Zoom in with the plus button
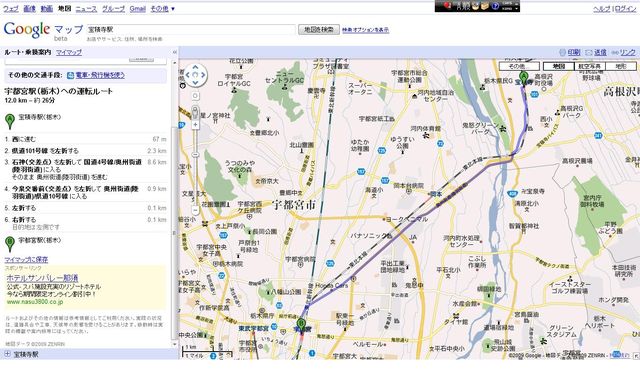Screen dimensions: 640x390 click(x=195, y=124)
